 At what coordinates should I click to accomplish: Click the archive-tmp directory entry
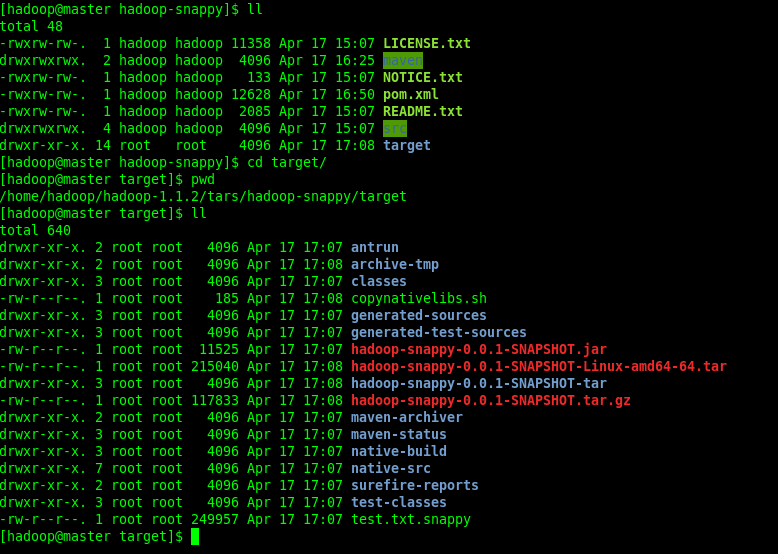395,264
